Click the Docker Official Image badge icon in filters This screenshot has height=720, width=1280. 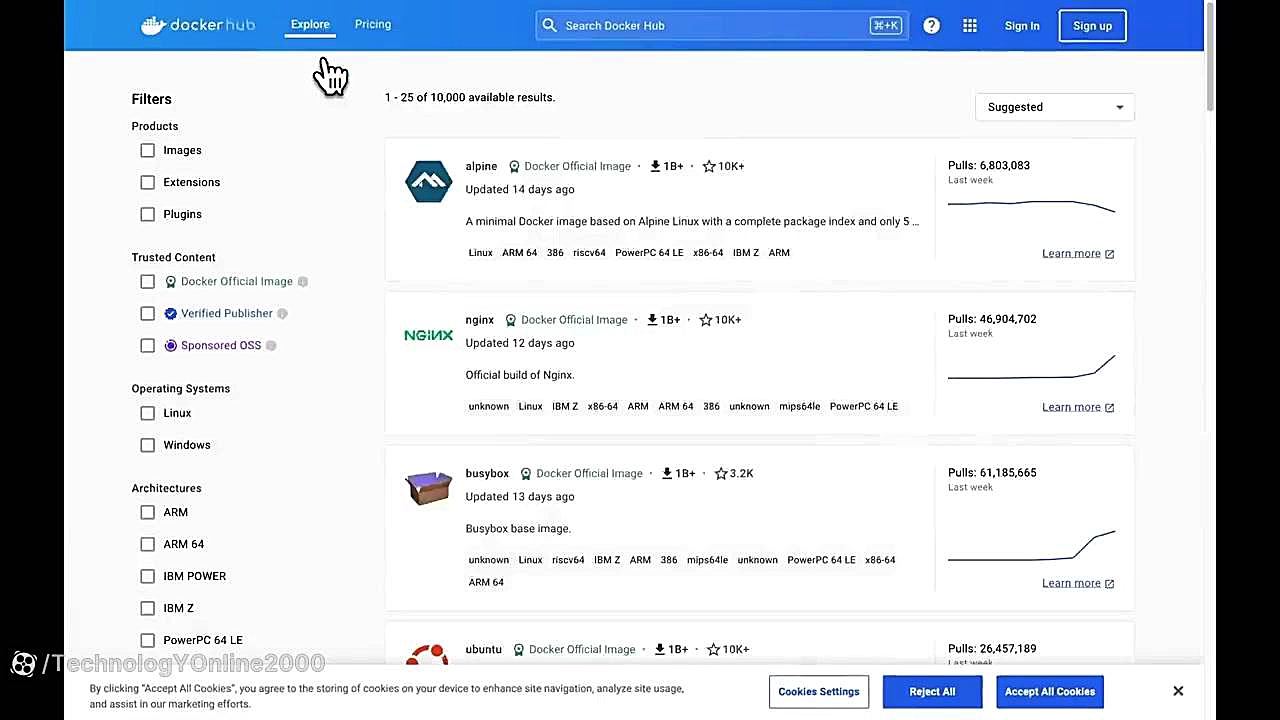(171, 282)
